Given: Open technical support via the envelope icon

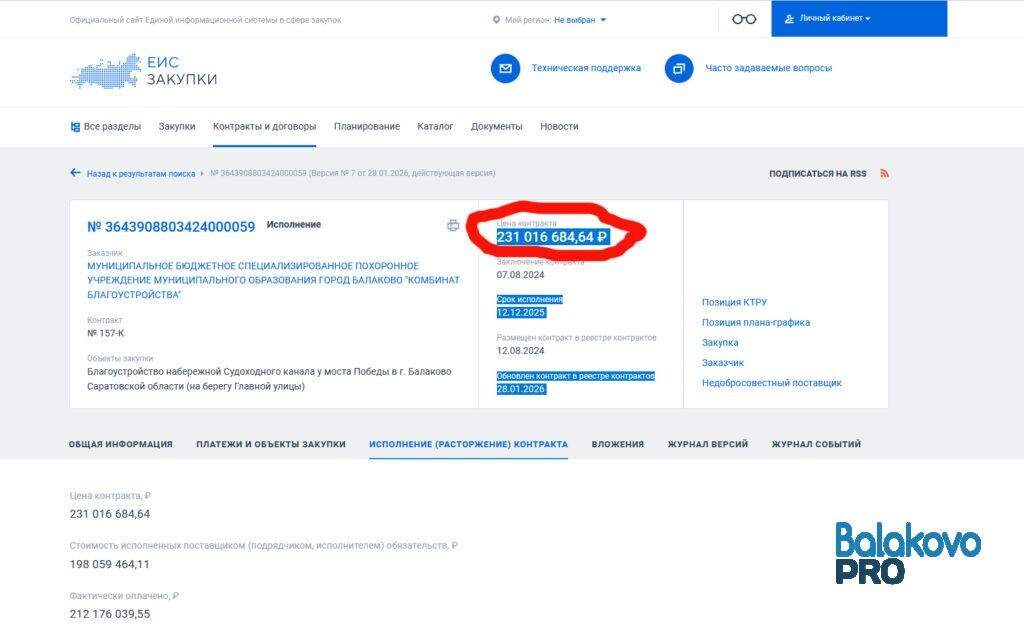Looking at the screenshot, I should click(504, 68).
